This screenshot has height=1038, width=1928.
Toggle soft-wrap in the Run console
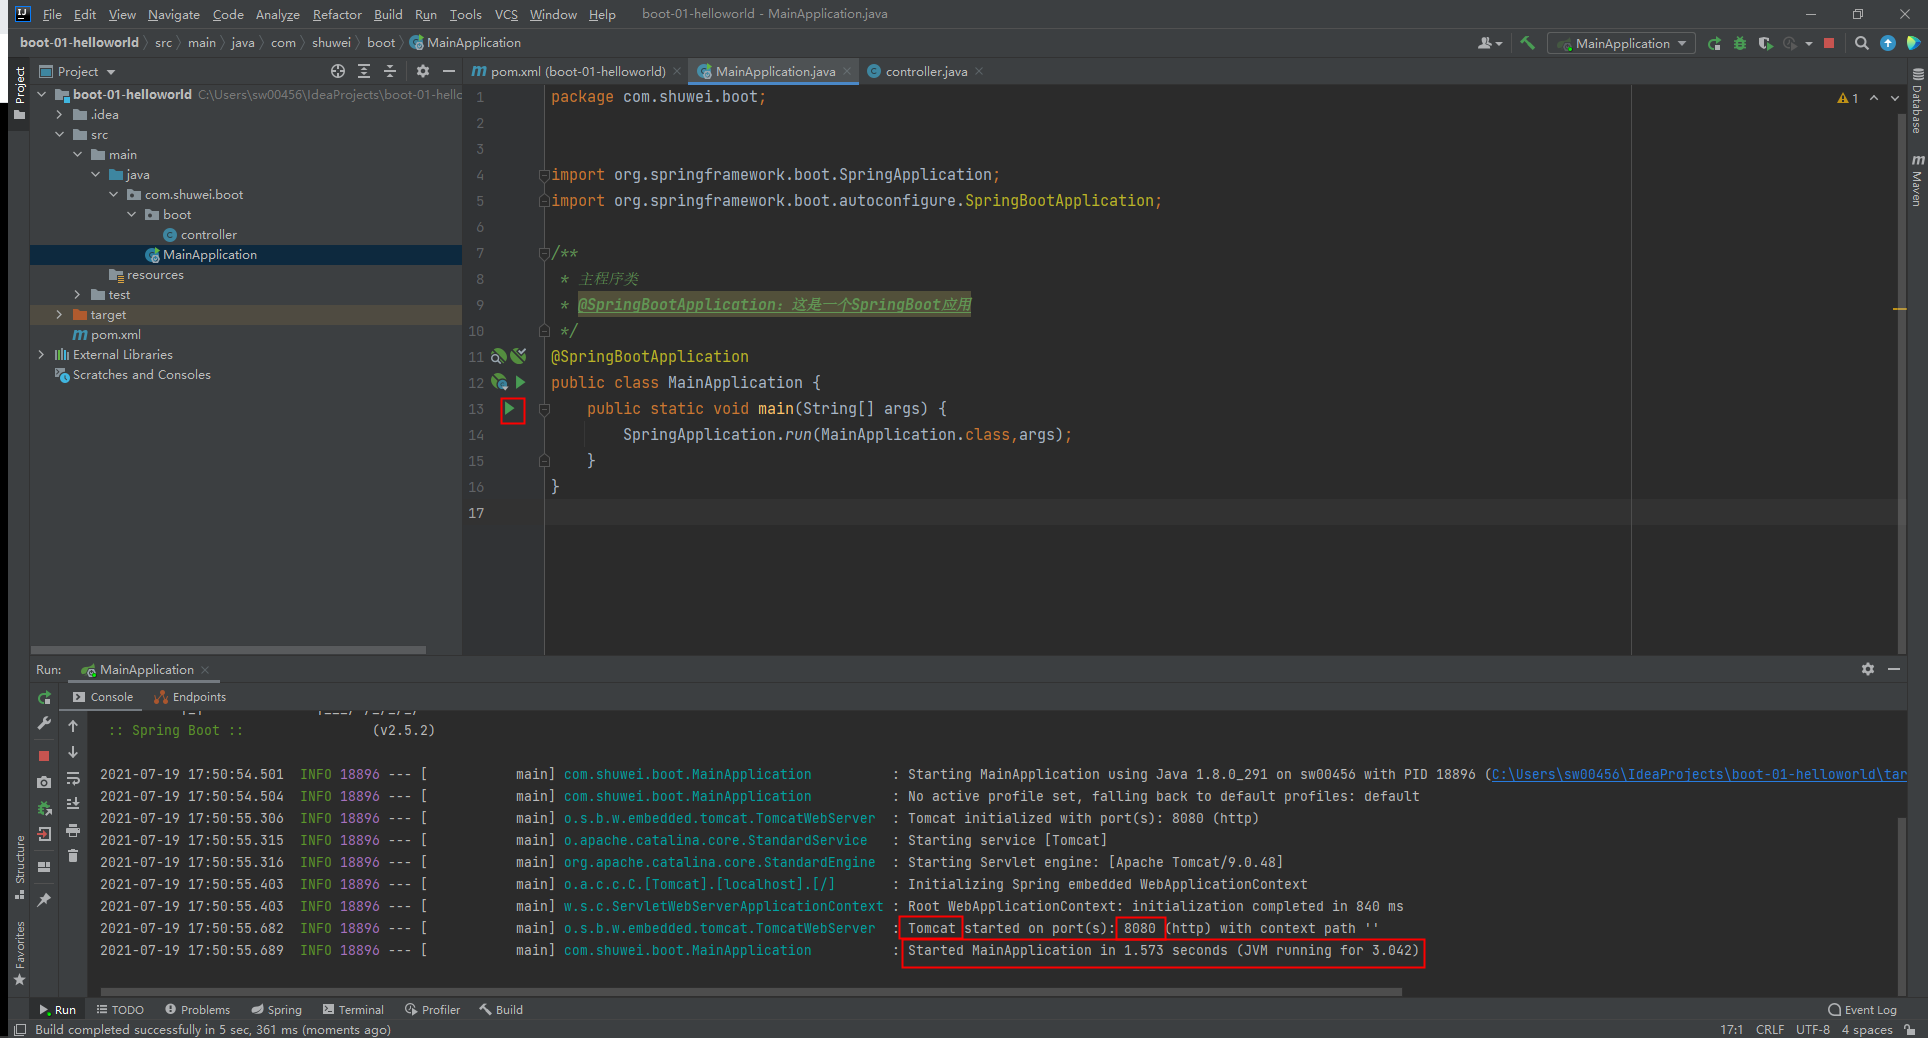coord(73,778)
